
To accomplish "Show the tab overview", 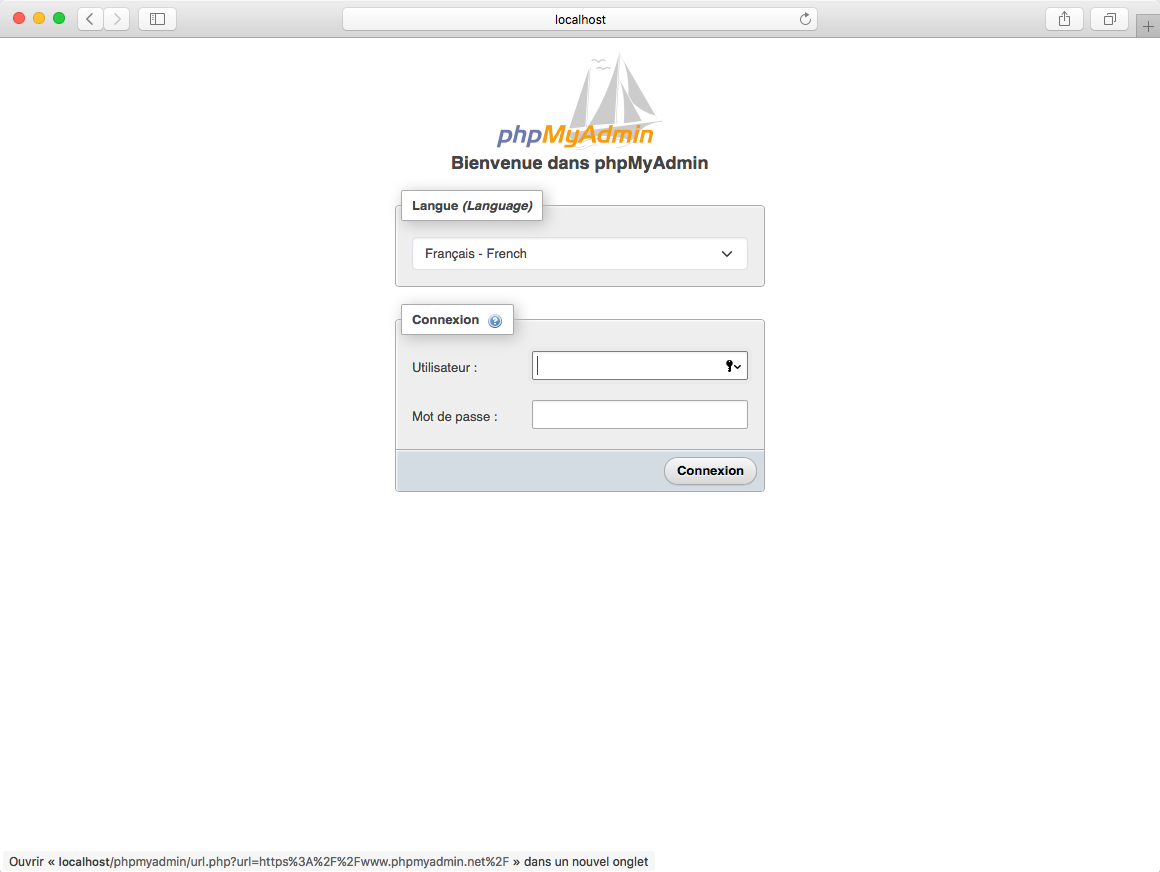I will [1109, 19].
